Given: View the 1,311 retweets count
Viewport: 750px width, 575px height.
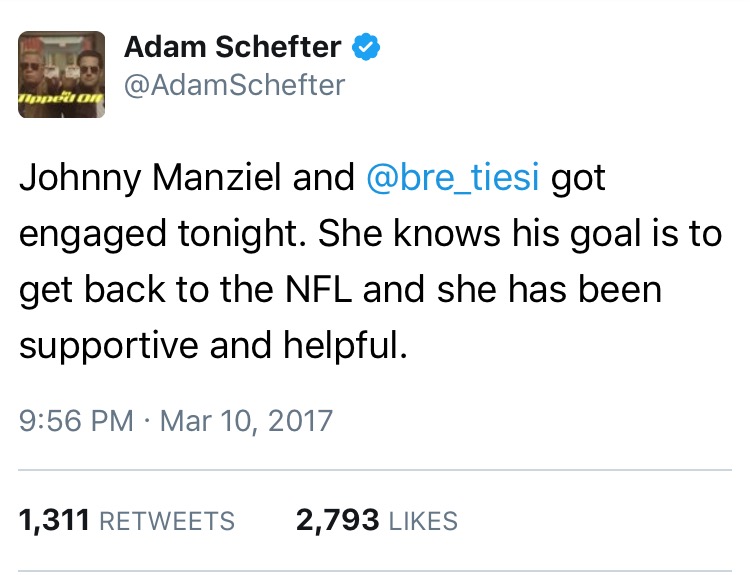Looking at the screenshot, I should (x=55, y=520).
